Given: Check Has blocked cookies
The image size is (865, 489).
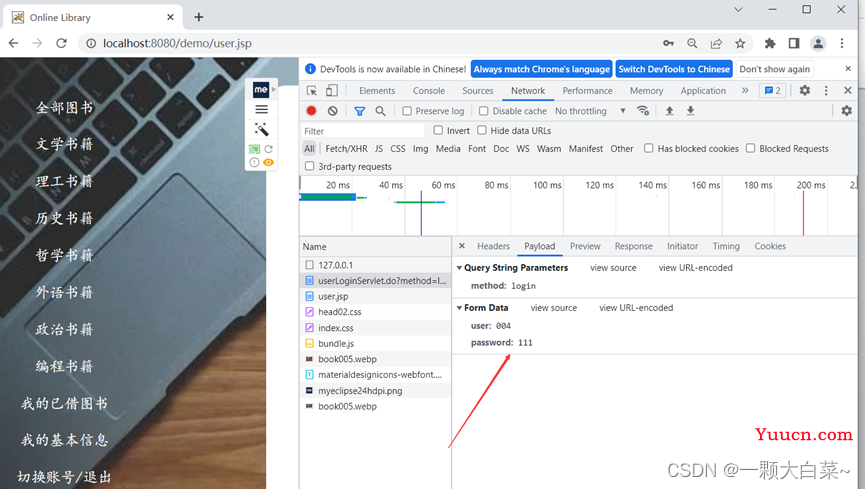Looking at the screenshot, I should tap(649, 148).
